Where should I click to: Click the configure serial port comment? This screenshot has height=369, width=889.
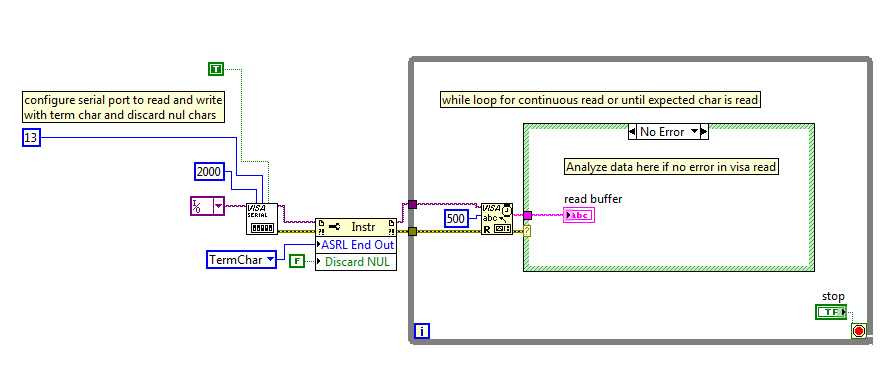tap(124, 107)
